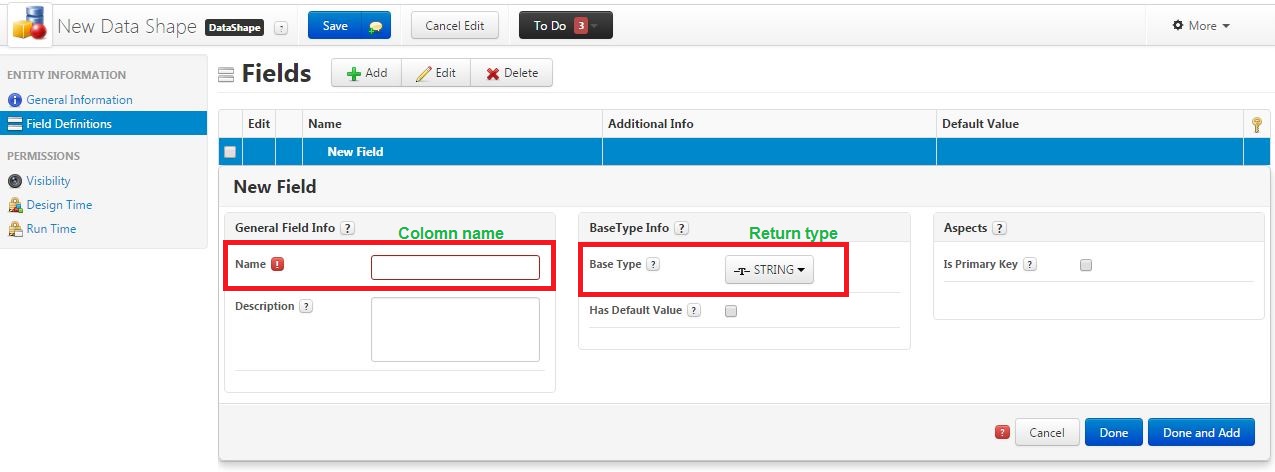This screenshot has height=472, width=1275.
Task: Open the More menu
Action: (x=1201, y=26)
